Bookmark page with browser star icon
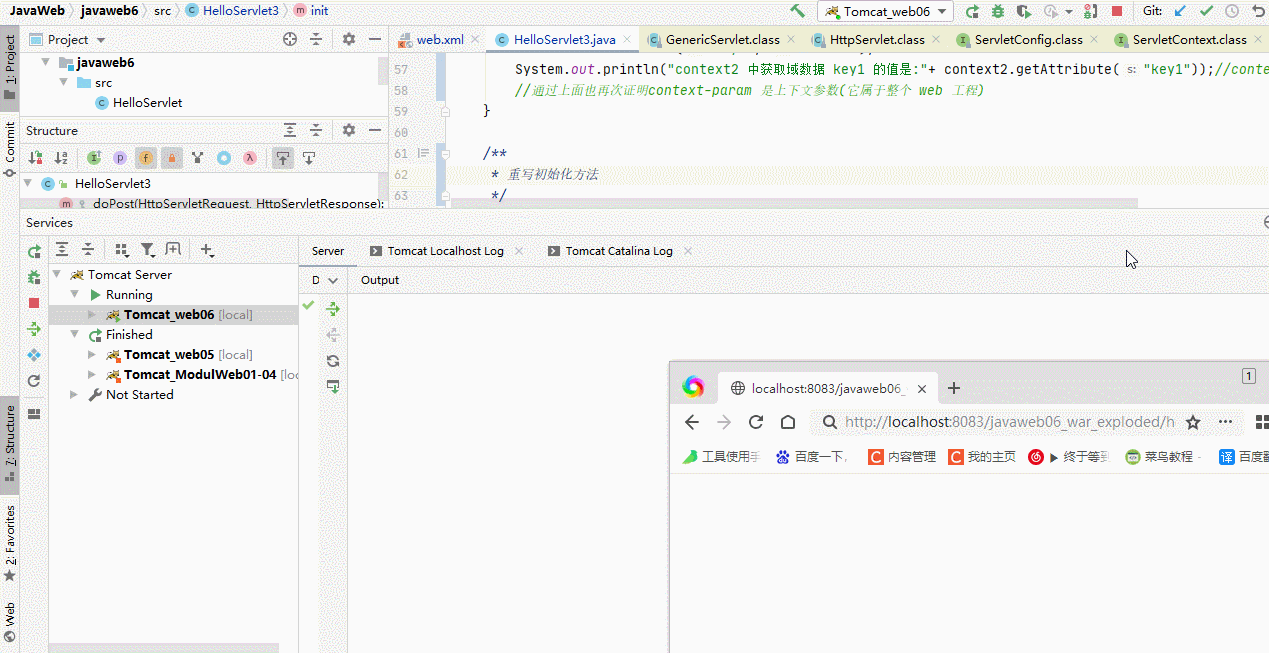1269x653 pixels. coord(1193,422)
